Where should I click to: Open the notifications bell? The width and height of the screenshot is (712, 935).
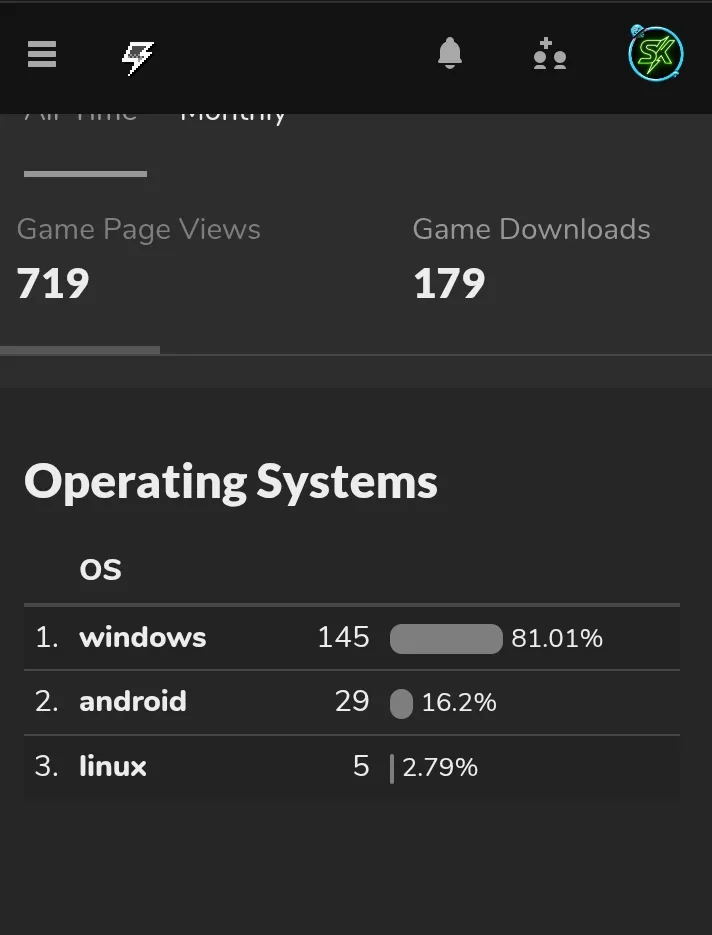click(450, 54)
